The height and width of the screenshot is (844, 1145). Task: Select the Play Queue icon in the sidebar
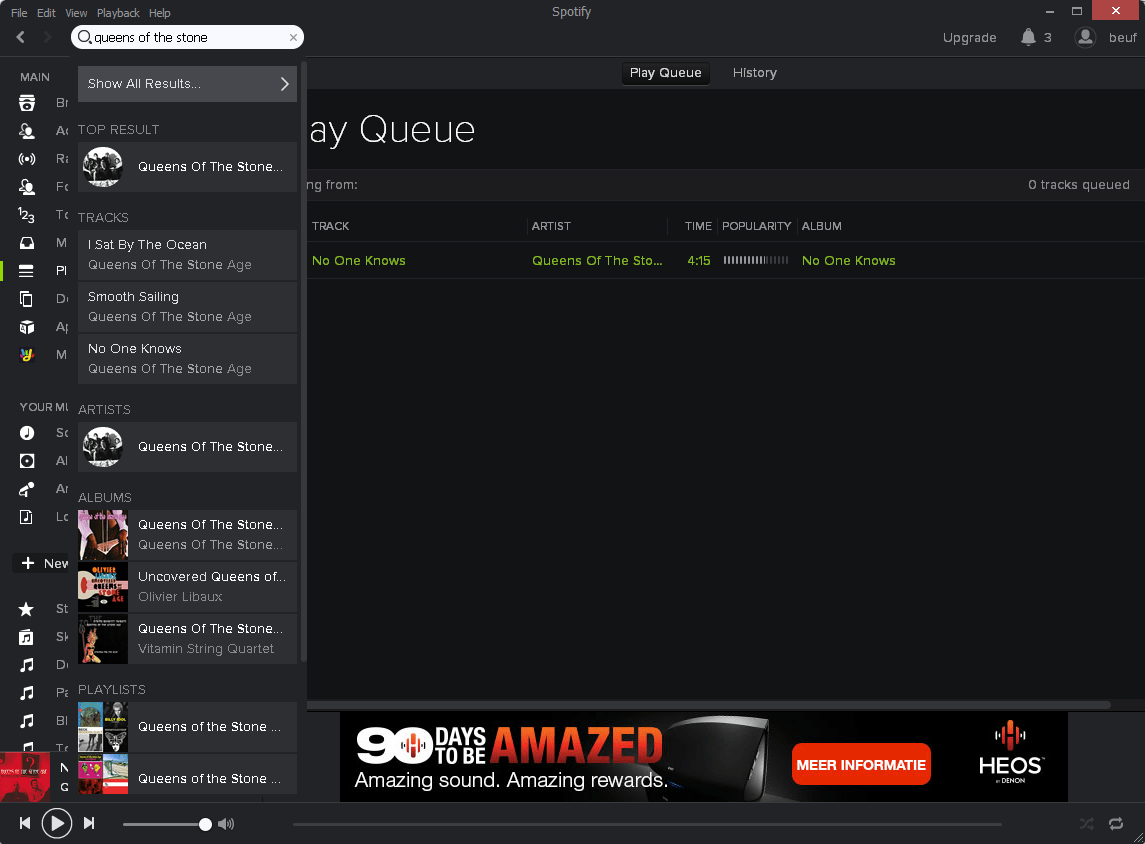tap(26, 271)
